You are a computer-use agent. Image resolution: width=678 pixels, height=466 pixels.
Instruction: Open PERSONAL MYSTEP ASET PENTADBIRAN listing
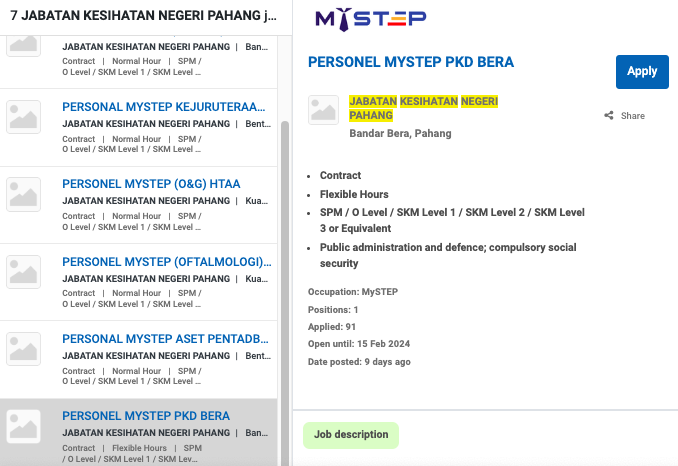166,339
